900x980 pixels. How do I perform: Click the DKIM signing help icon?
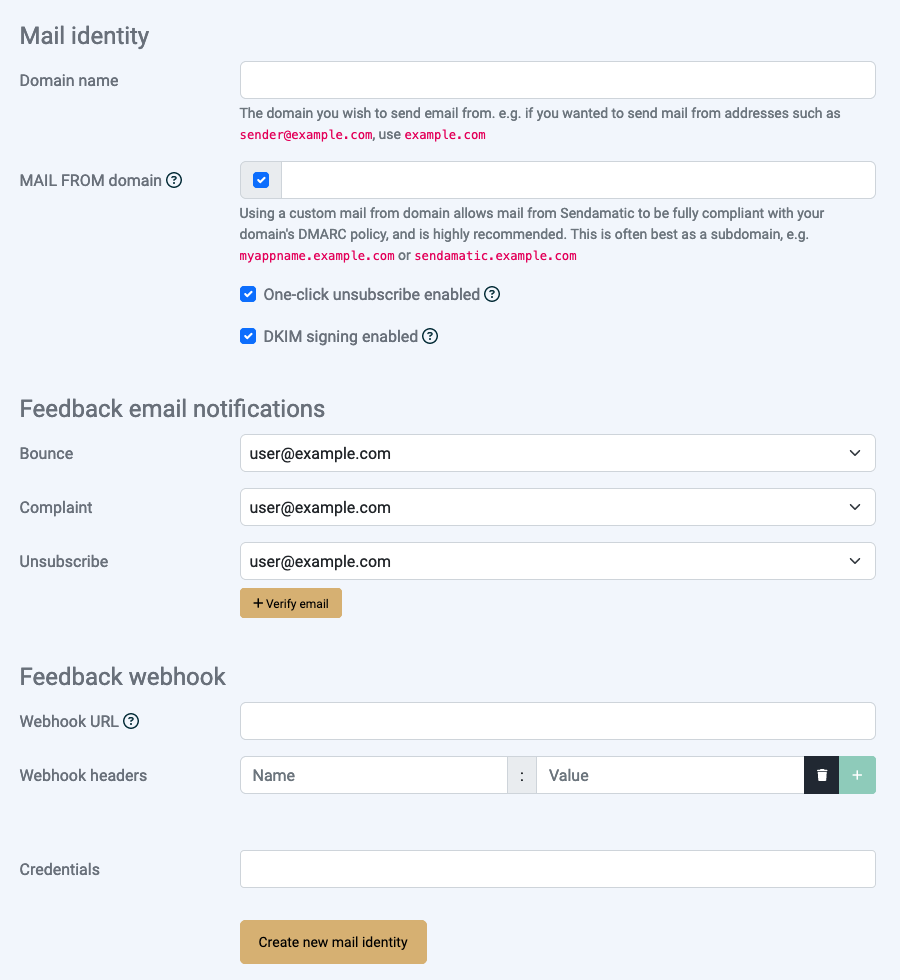[x=430, y=336]
